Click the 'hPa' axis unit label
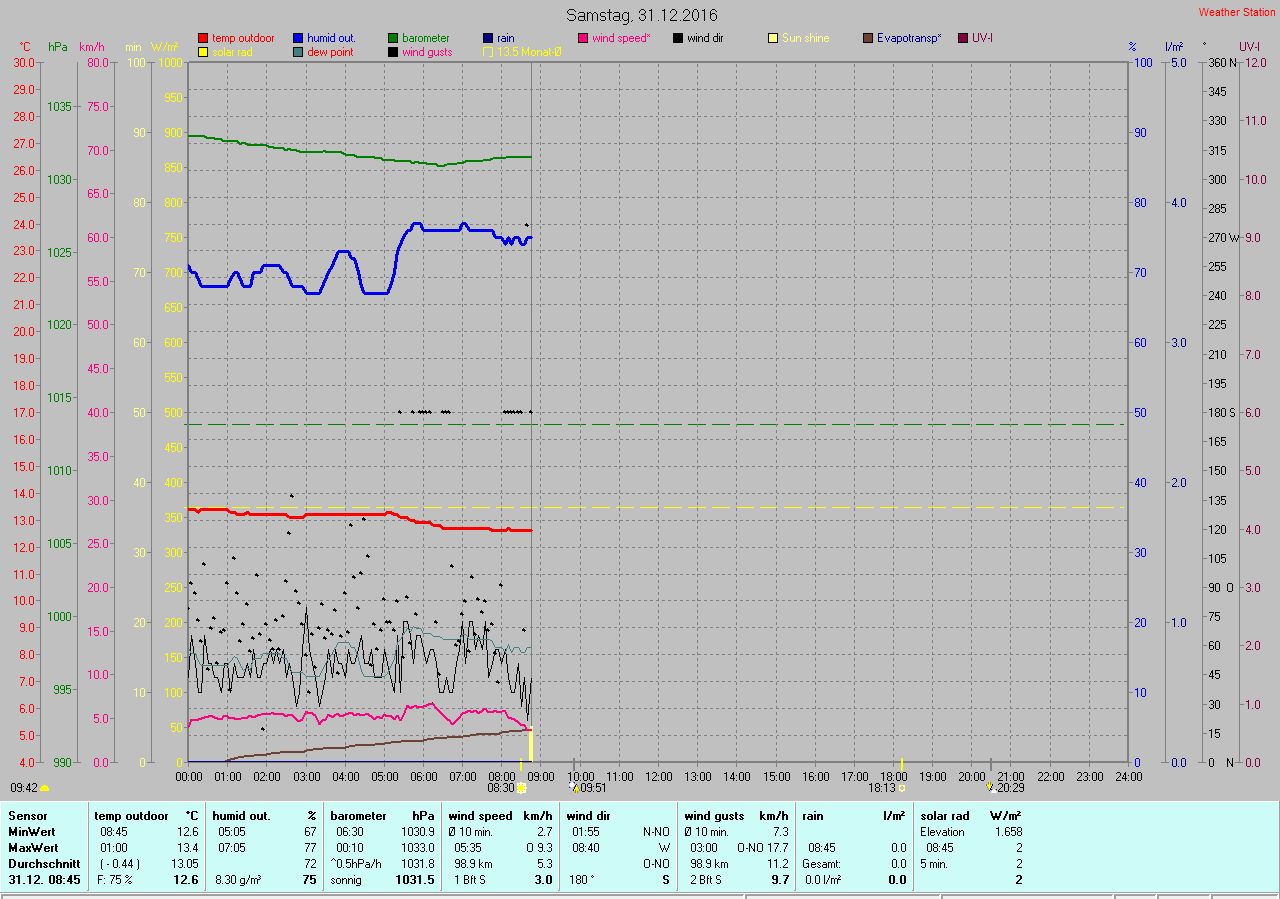The height and width of the screenshot is (899, 1280). click(57, 47)
